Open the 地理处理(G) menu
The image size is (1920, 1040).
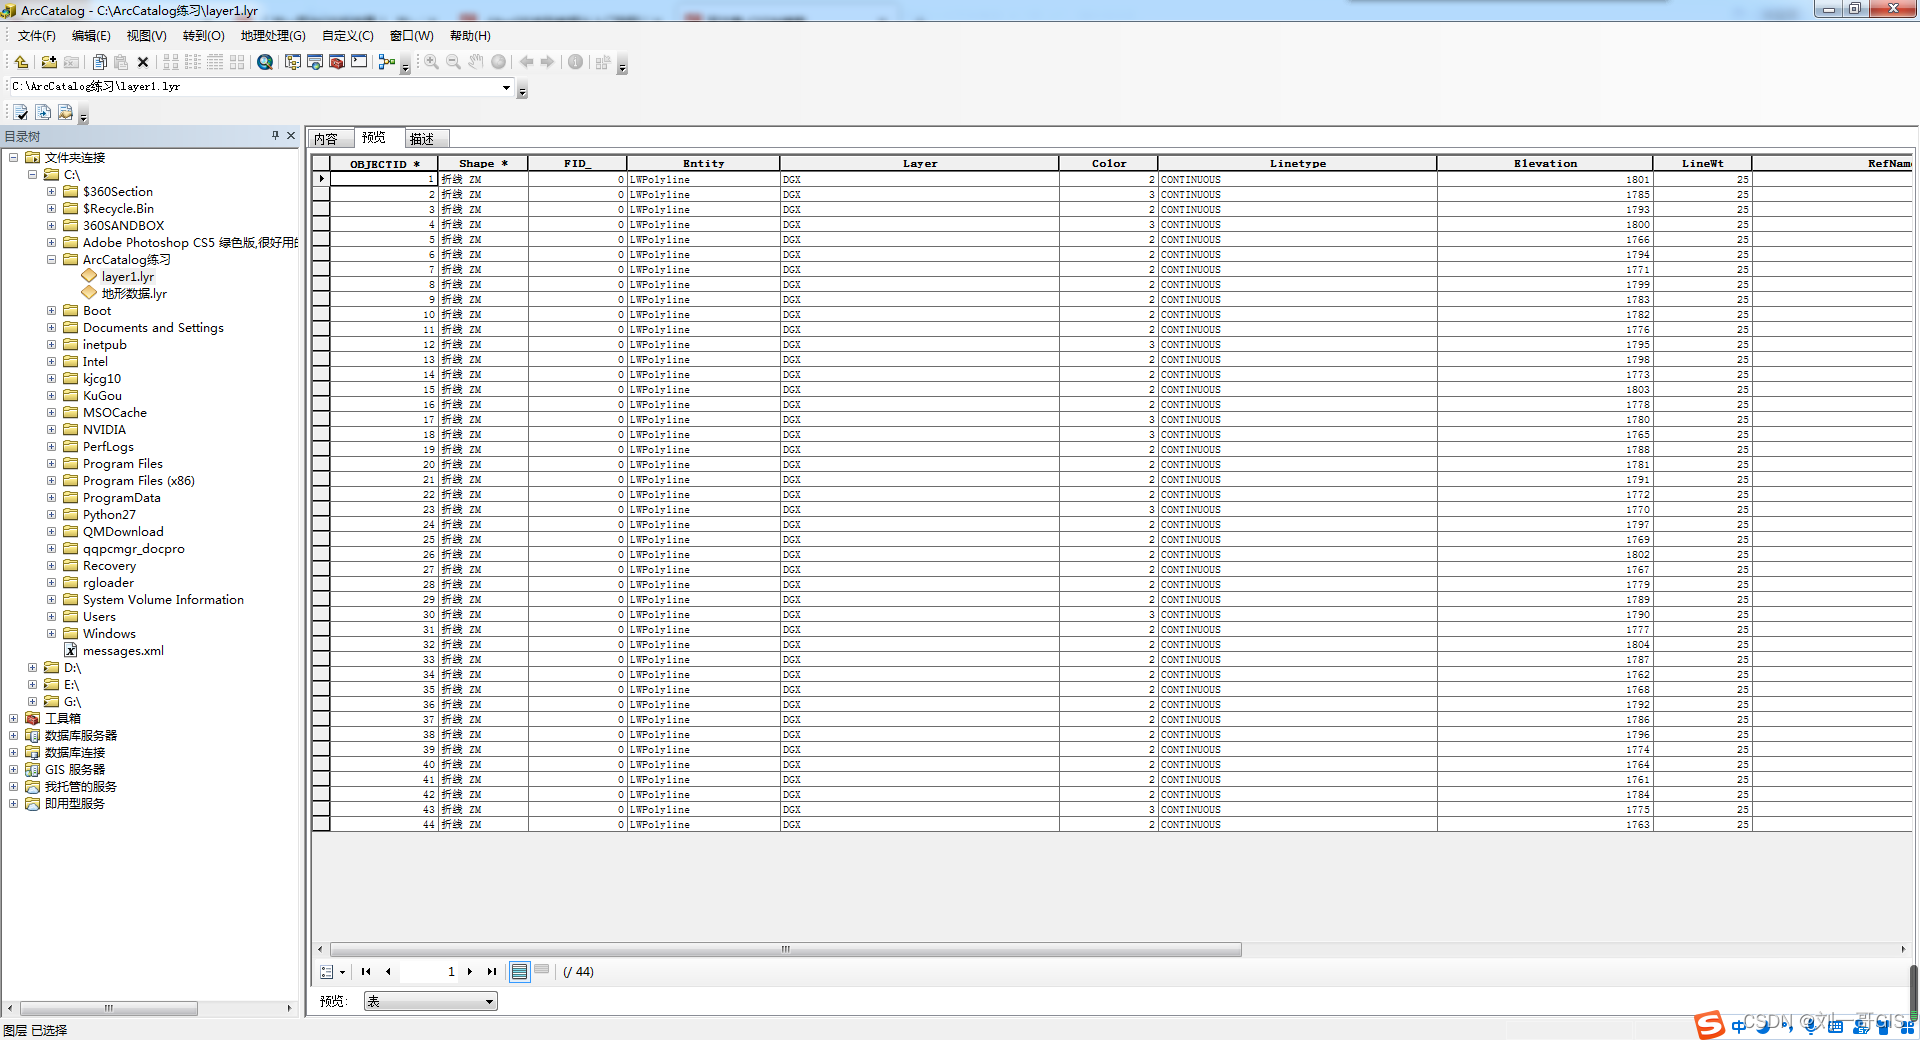click(272, 36)
